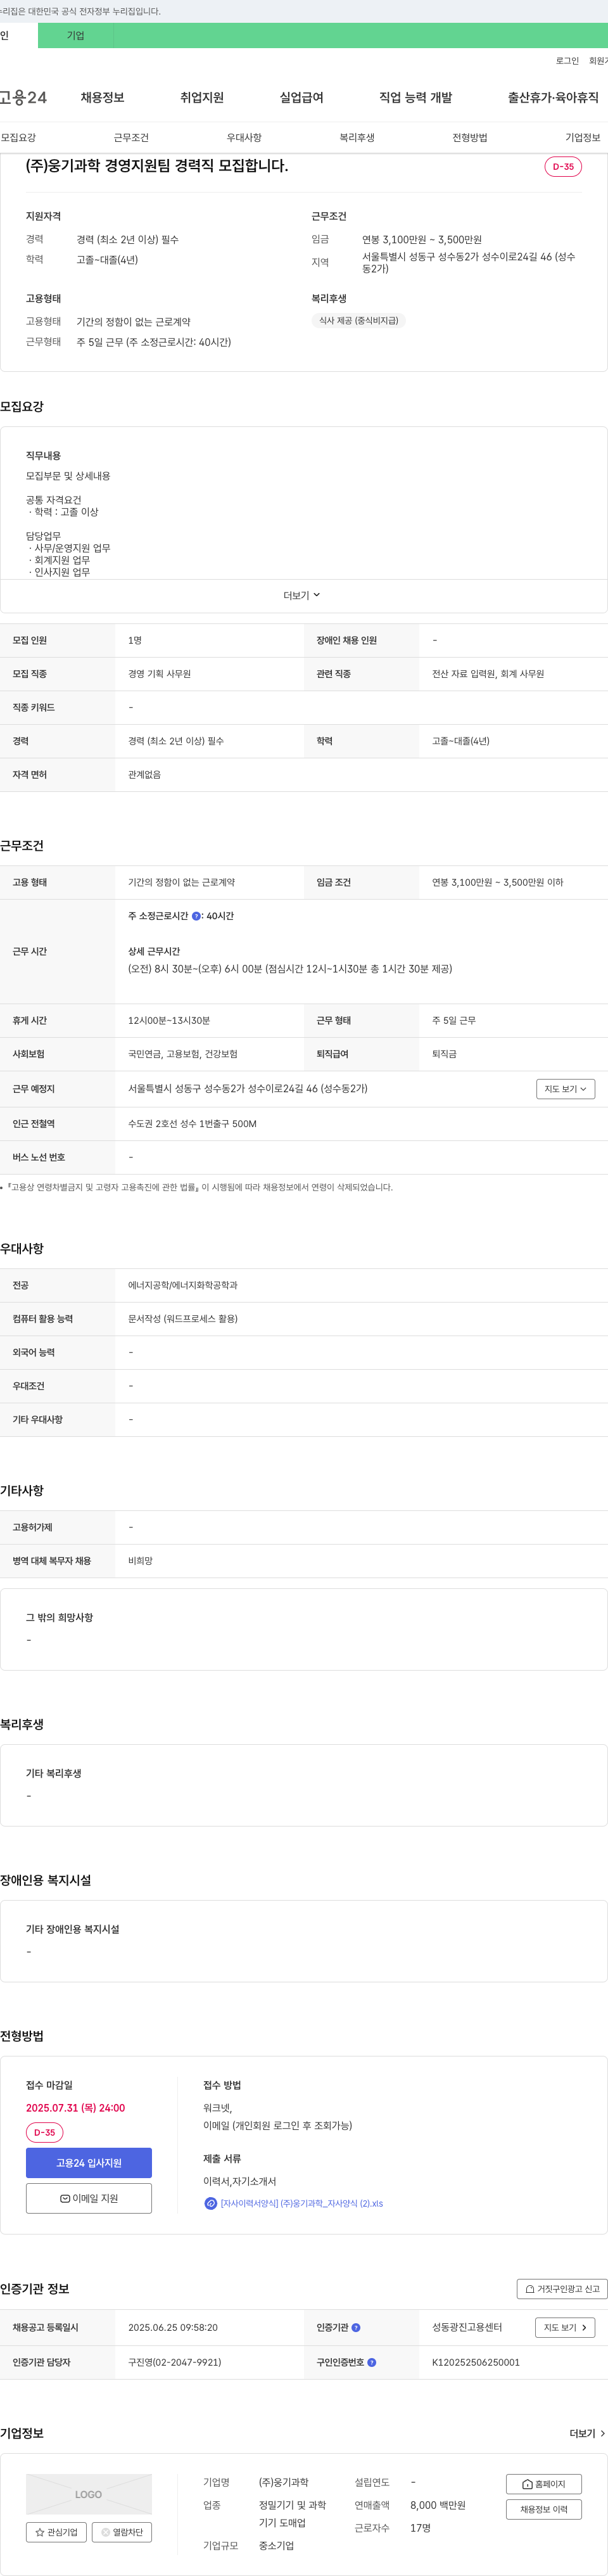Open 지도 보기 for 성동광진고용센터

point(565,2327)
